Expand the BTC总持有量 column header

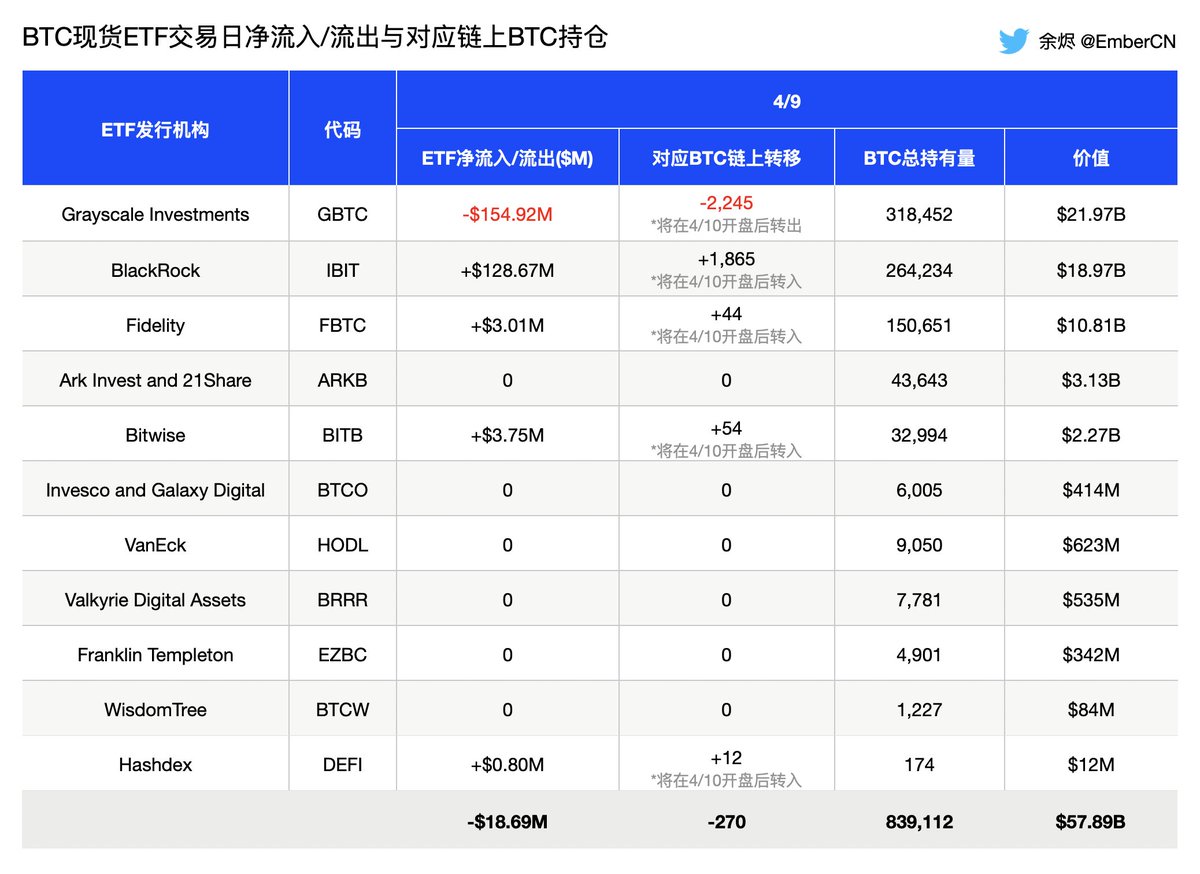(x=918, y=157)
